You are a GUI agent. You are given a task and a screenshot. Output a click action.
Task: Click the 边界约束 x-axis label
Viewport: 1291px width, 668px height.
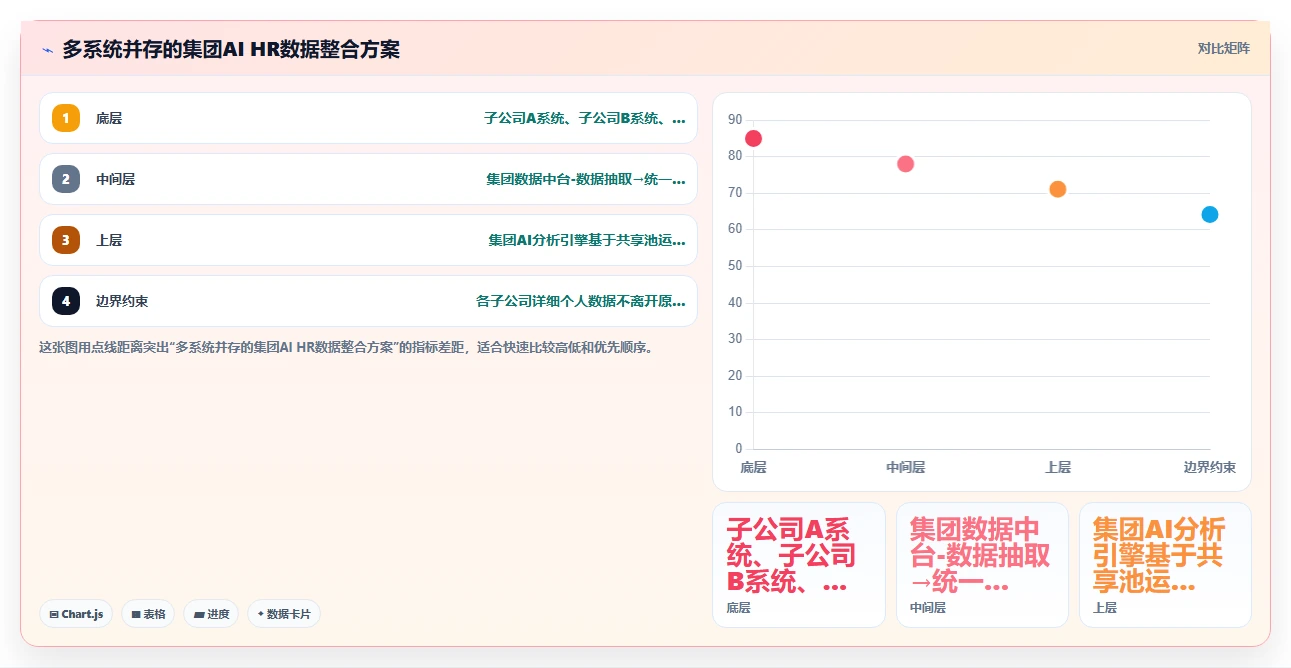pos(1209,467)
